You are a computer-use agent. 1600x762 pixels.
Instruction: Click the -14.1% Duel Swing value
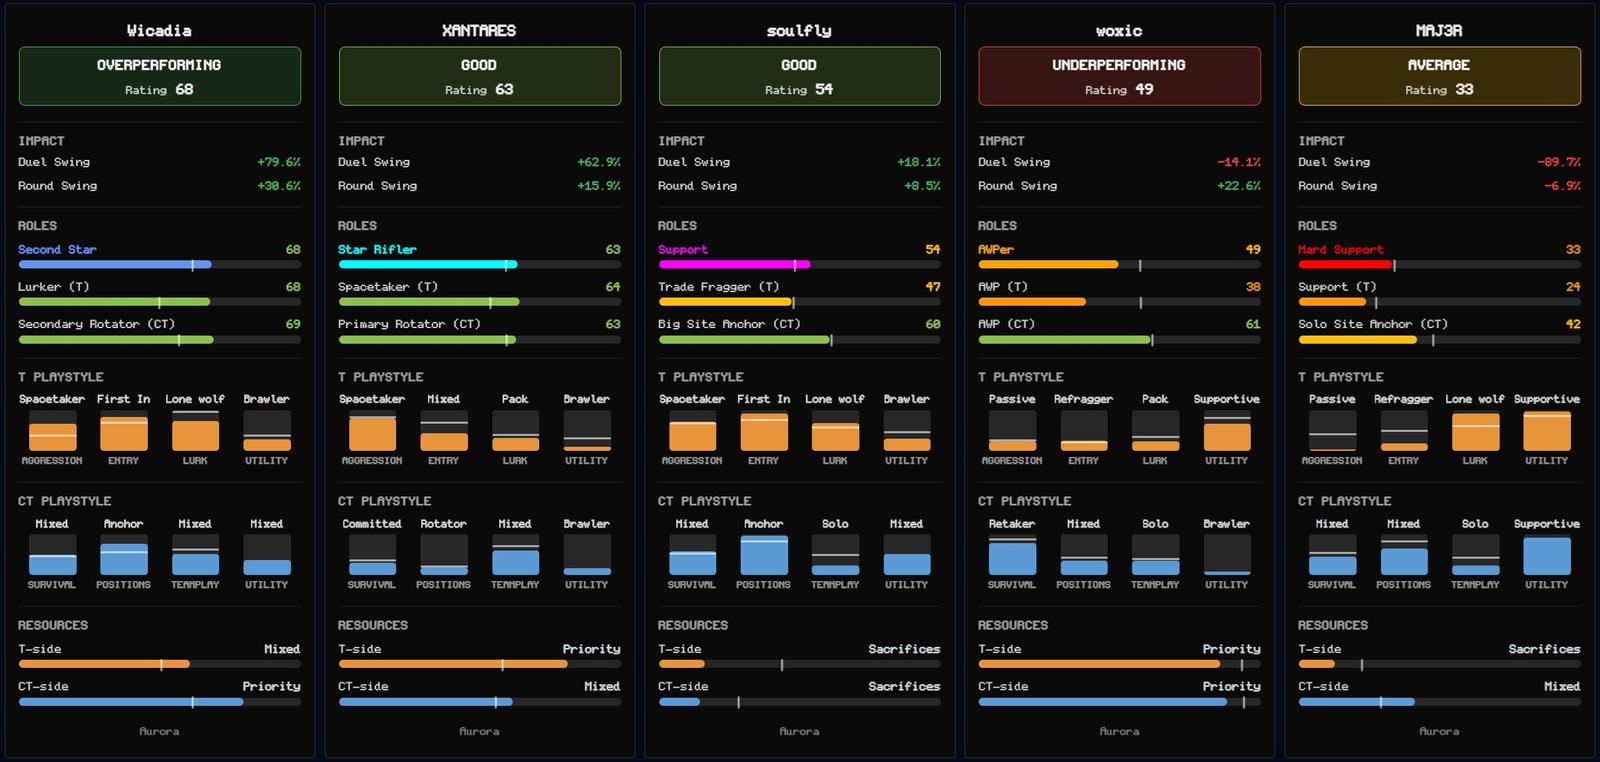point(1239,162)
